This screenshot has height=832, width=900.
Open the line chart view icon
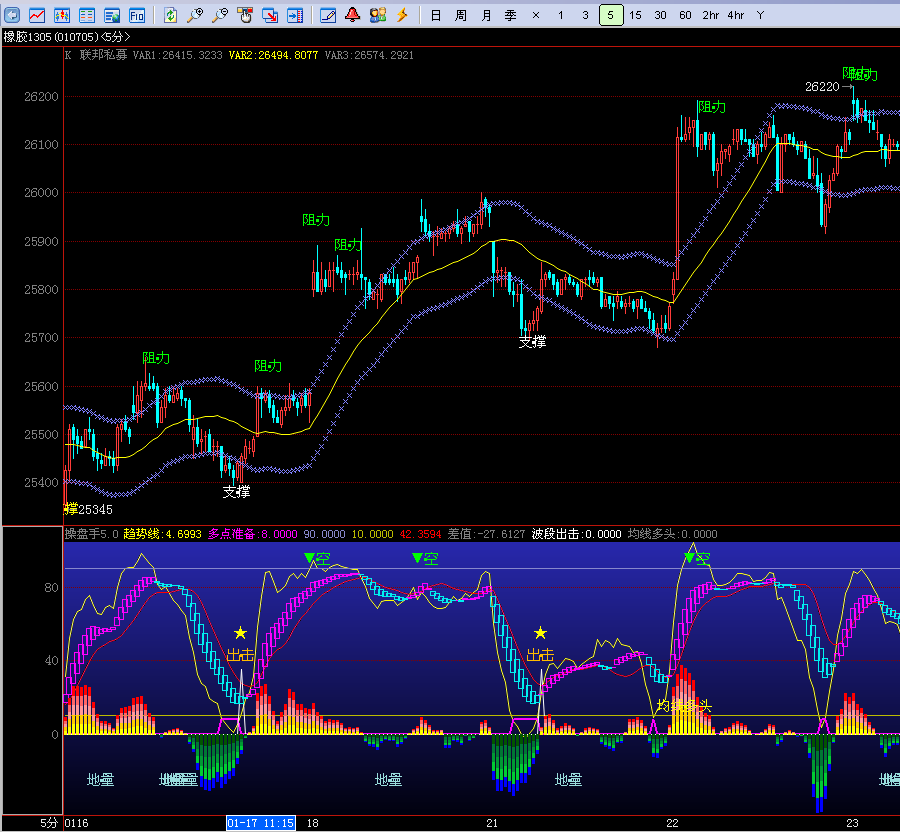click(37, 15)
